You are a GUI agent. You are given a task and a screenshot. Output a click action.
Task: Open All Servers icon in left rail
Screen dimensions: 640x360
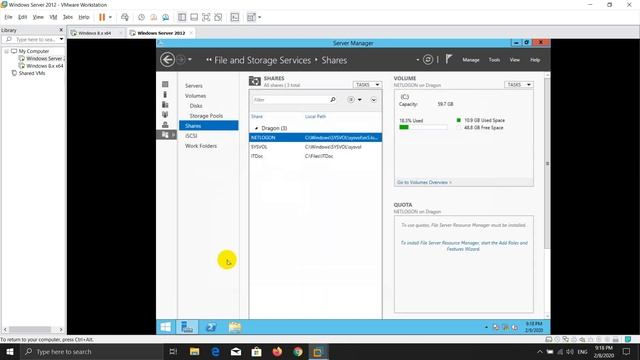pyautogui.click(x=165, y=104)
